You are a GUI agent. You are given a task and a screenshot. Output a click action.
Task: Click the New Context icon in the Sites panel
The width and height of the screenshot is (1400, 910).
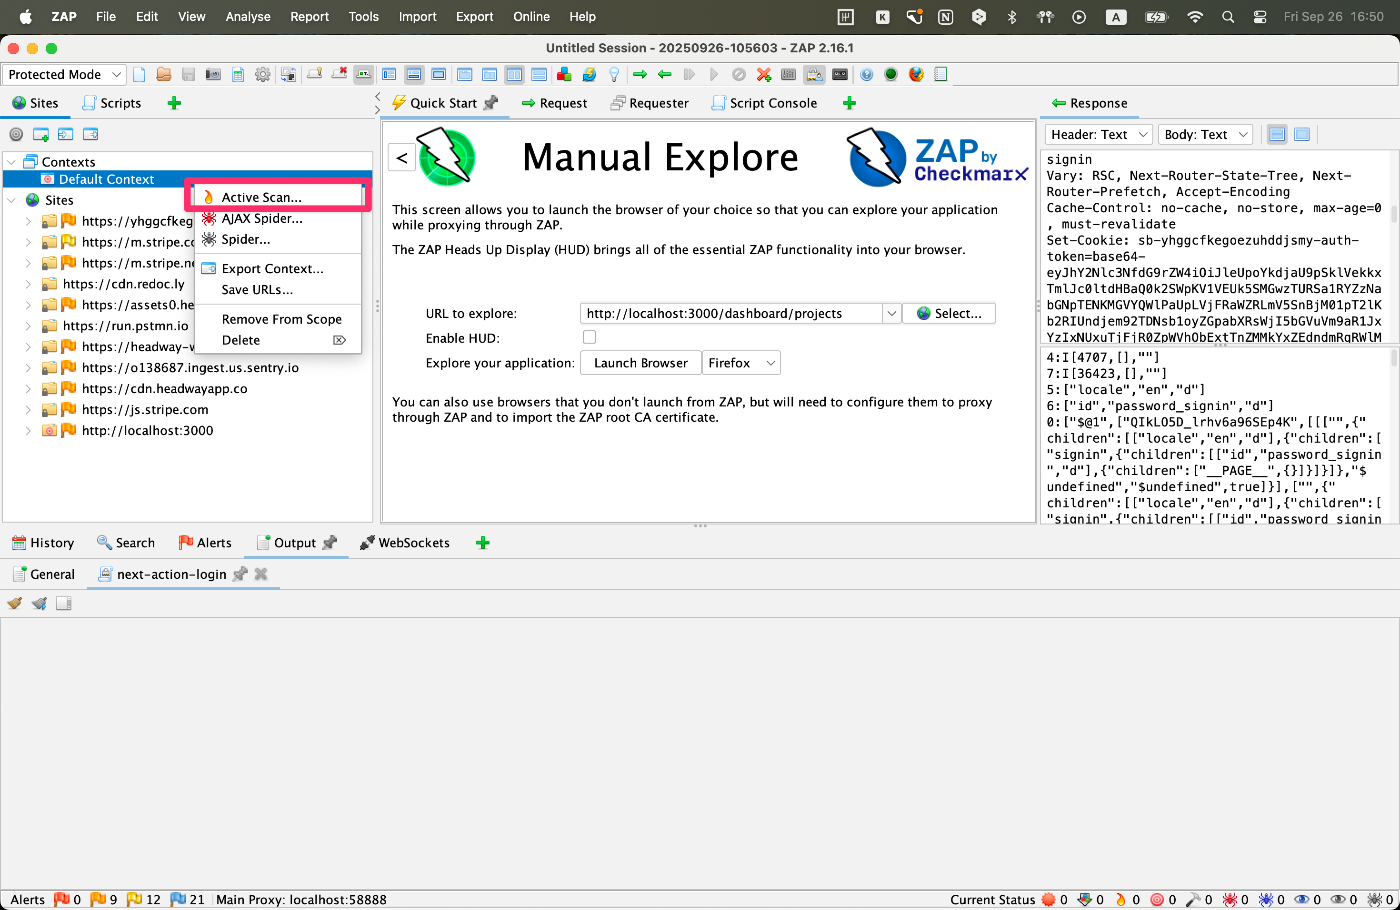pos(41,134)
